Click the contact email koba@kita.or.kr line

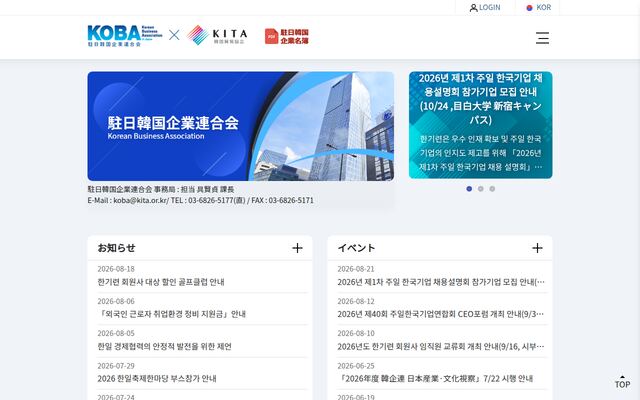[200, 200]
